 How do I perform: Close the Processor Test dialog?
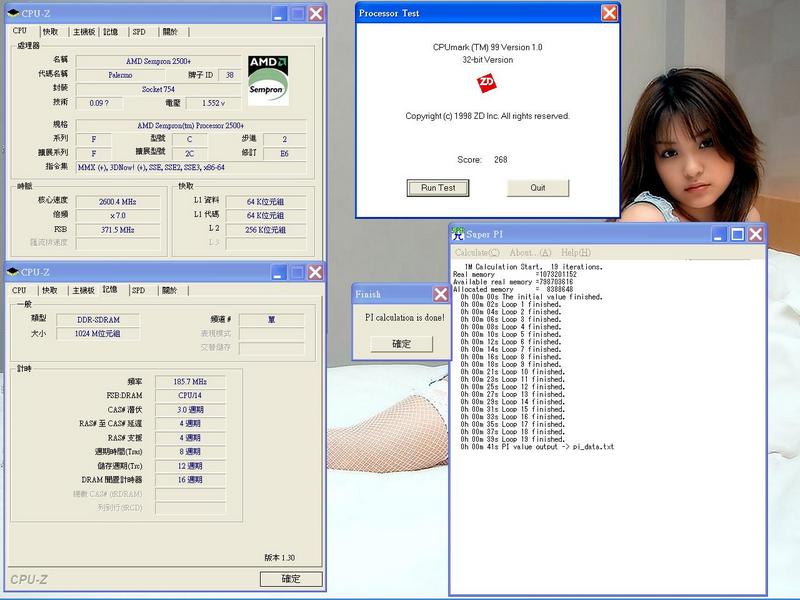click(x=609, y=13)
